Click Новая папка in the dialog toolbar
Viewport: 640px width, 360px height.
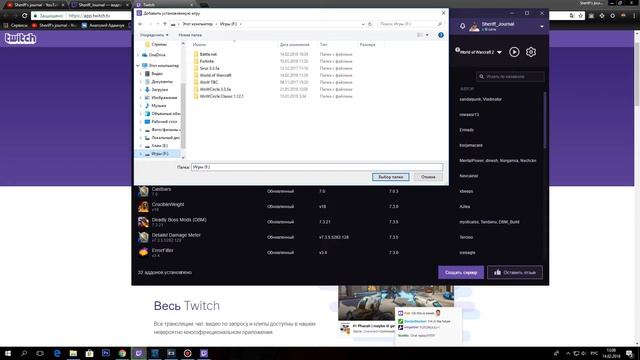coord(190,35)
